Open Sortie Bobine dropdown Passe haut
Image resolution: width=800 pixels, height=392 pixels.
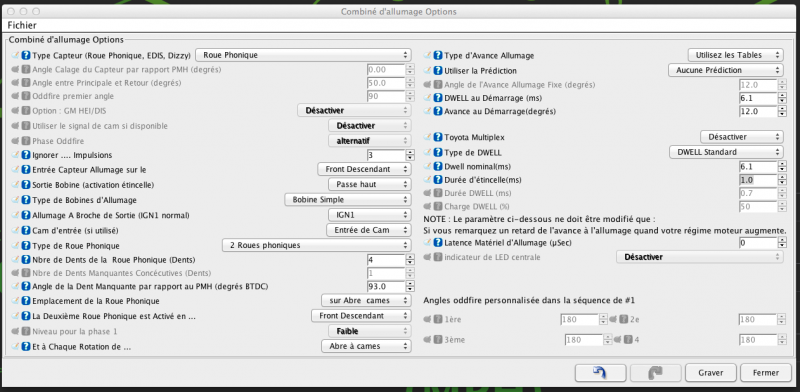[369, 185]
